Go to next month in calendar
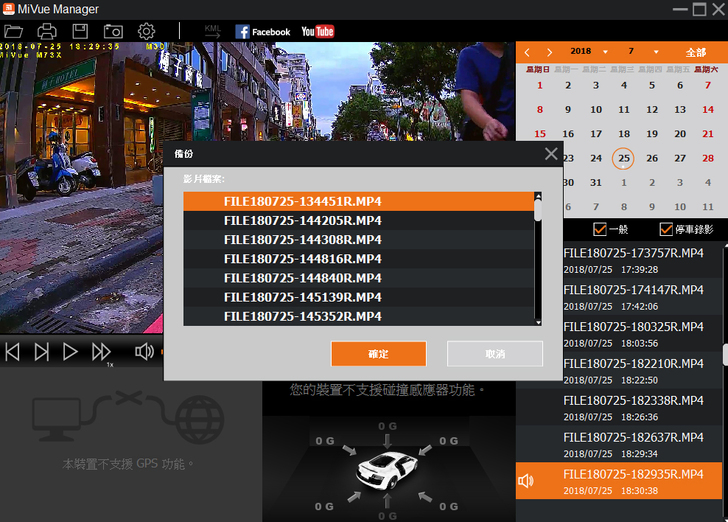Image resolution: width=728 pixels, height=522 pixels. (549, 52)
